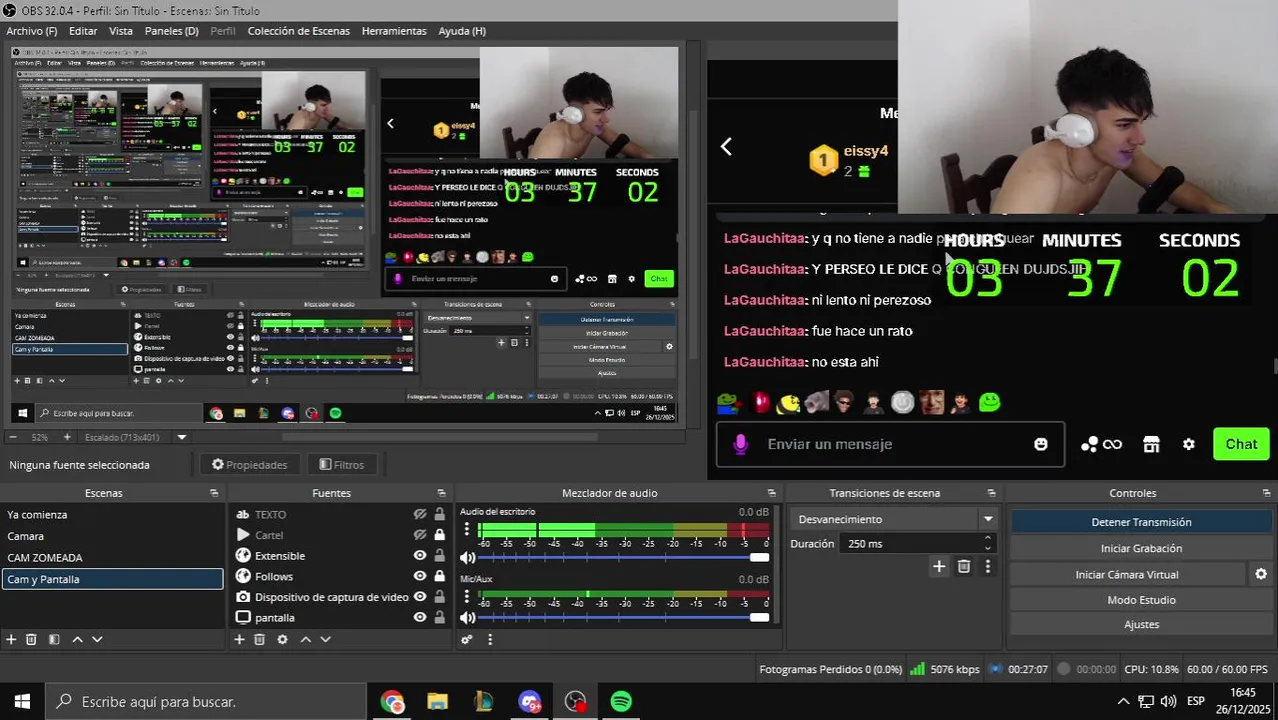Open the Vista menu
1278x720 pixels.
pos(121,31)
